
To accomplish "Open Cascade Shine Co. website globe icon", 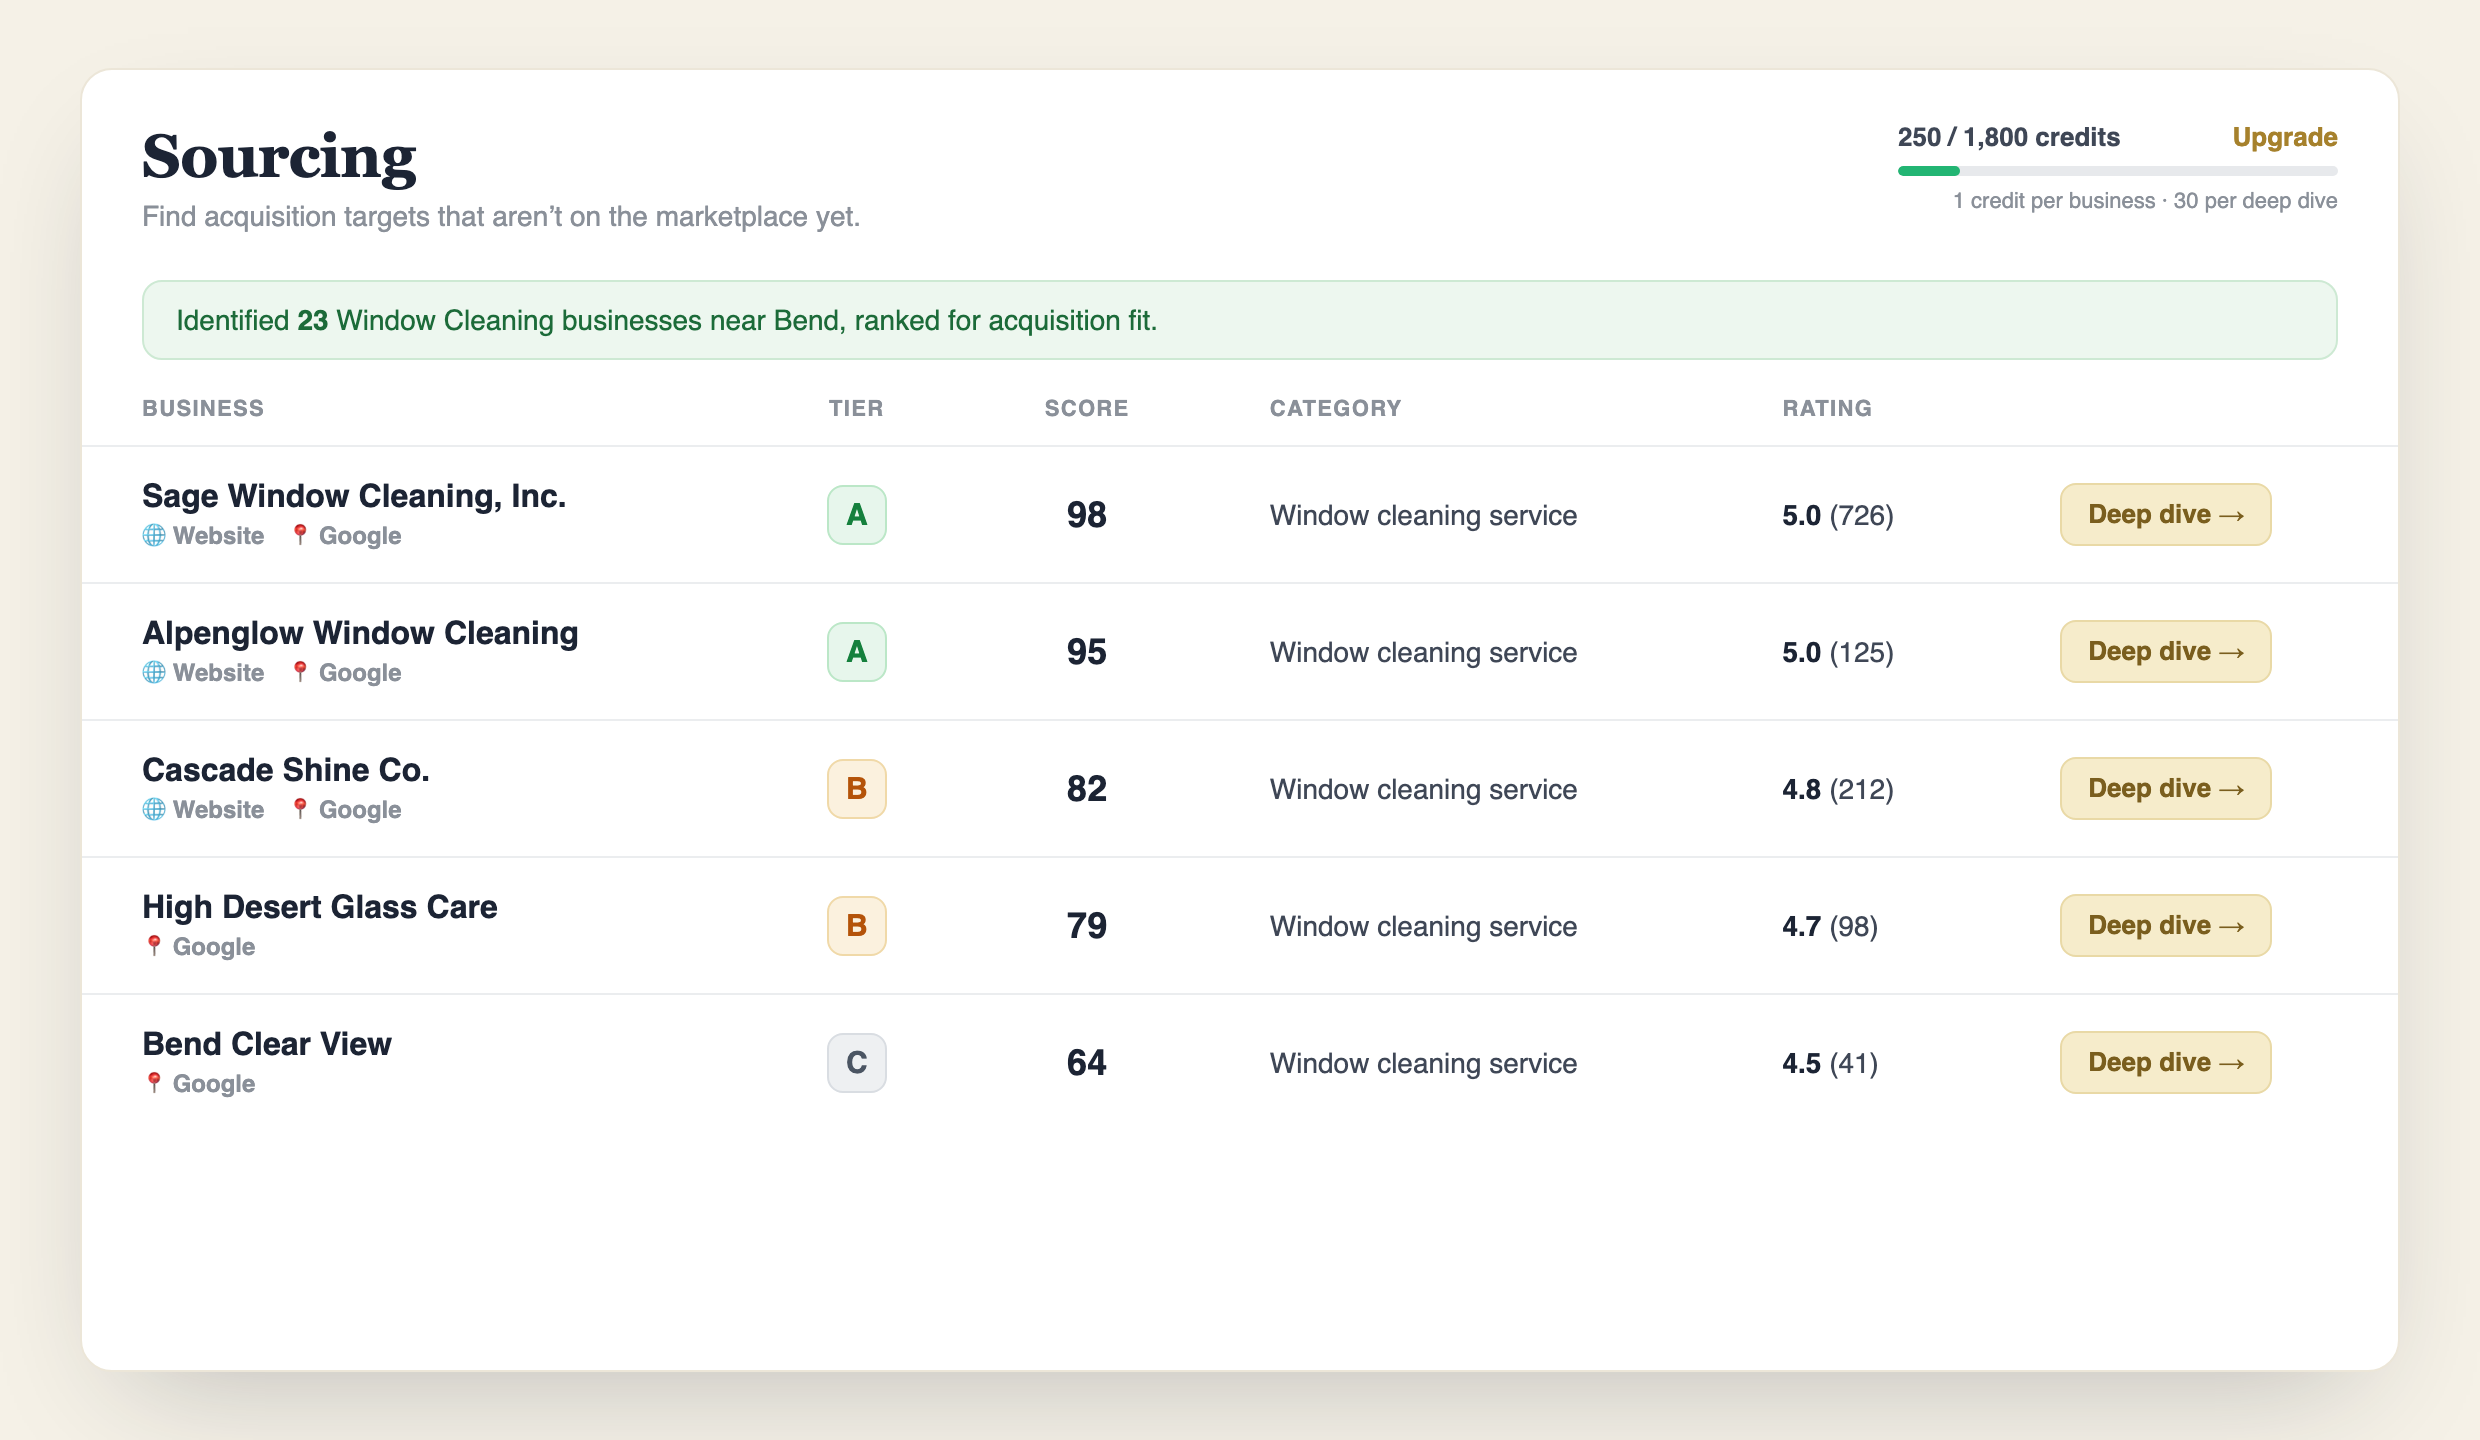I will [x=154, y=809].
